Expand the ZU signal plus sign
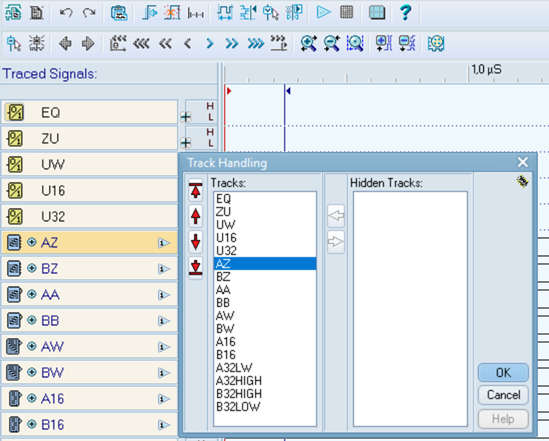The height and width of the screenshot is (441, 549). point(186,142)
